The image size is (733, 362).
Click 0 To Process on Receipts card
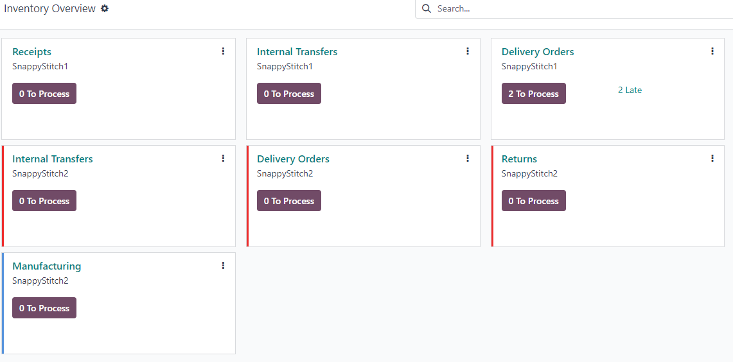click(44, 94)
